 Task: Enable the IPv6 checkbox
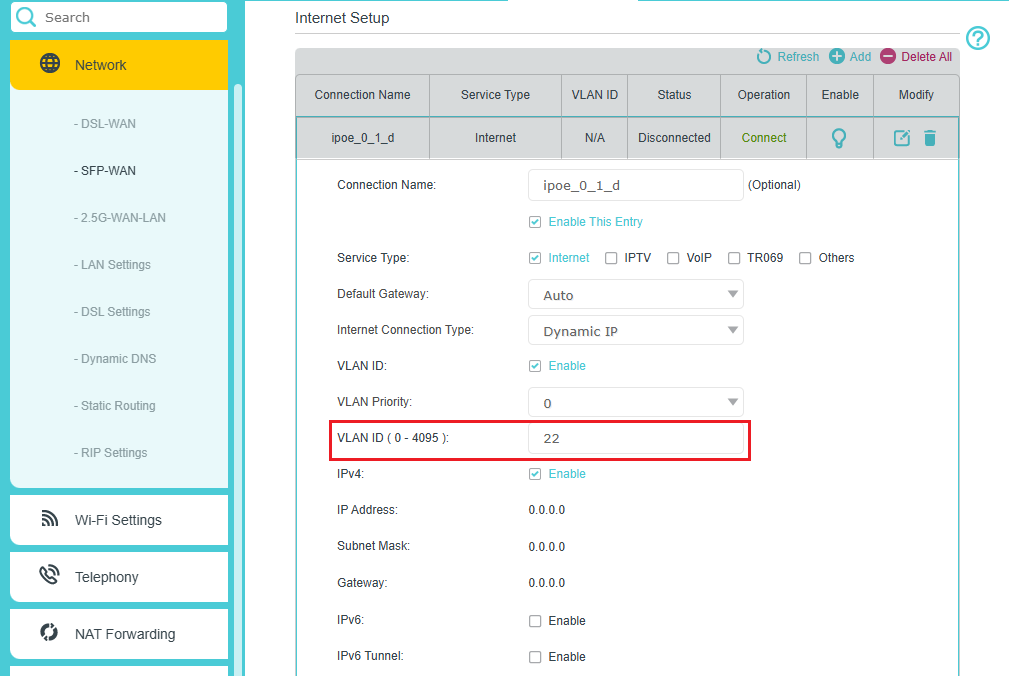tap(535, 620)
